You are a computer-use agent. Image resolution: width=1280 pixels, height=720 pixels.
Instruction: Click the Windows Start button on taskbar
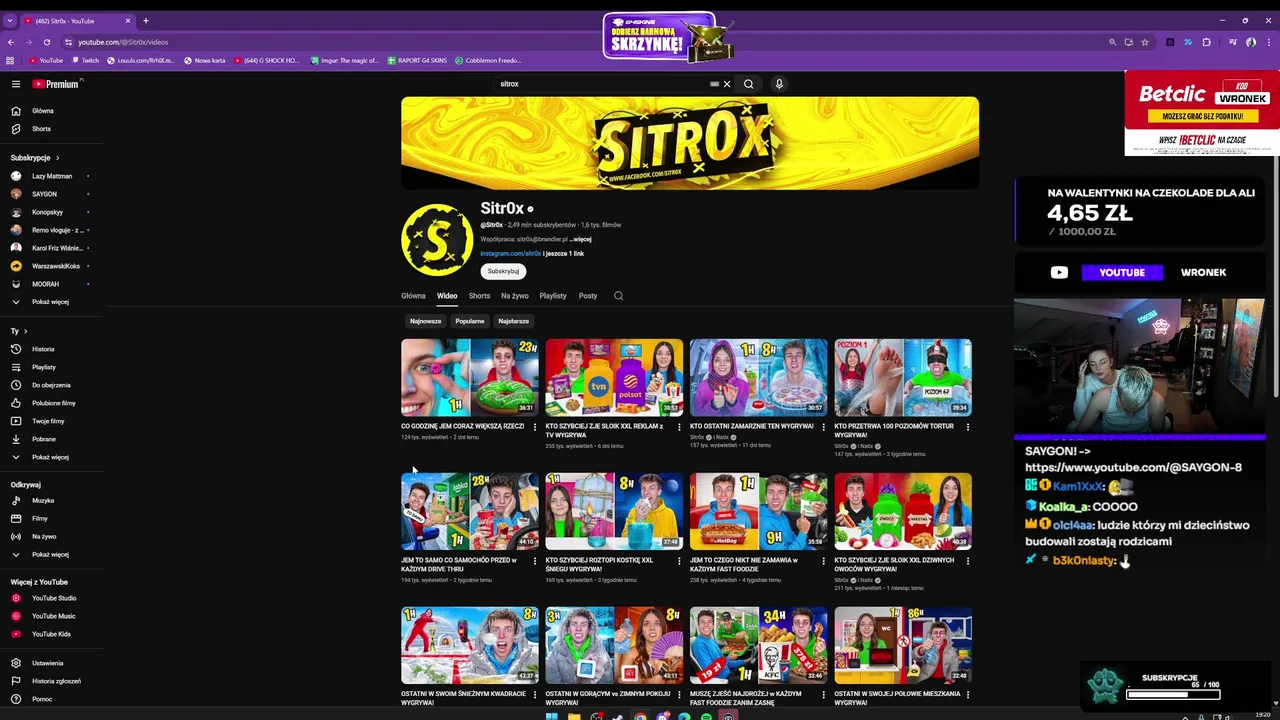[x=552, y=716]
